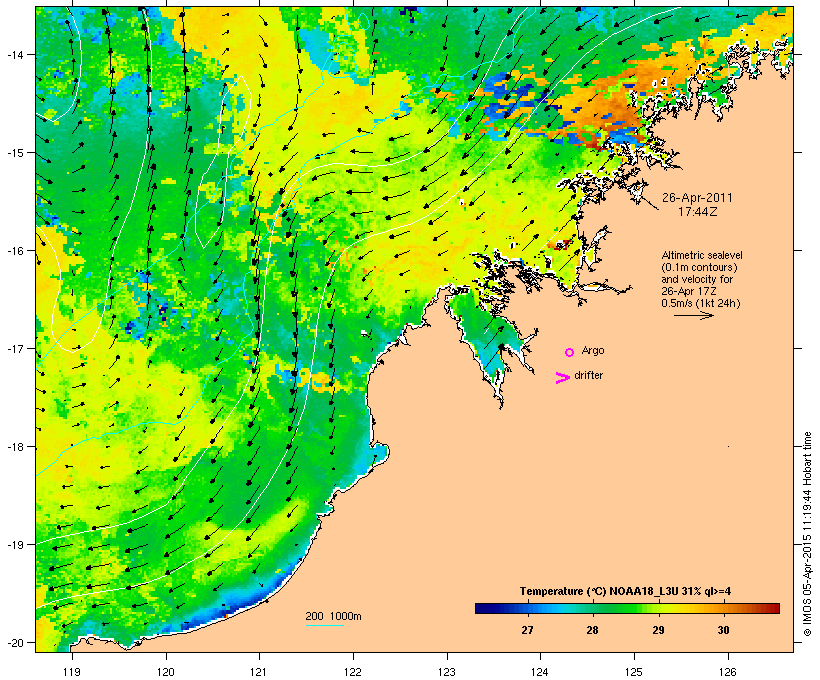This screenshot has width=820, height=680.
Task: Click the longitude axis label '126'
Action: (727, 672)
